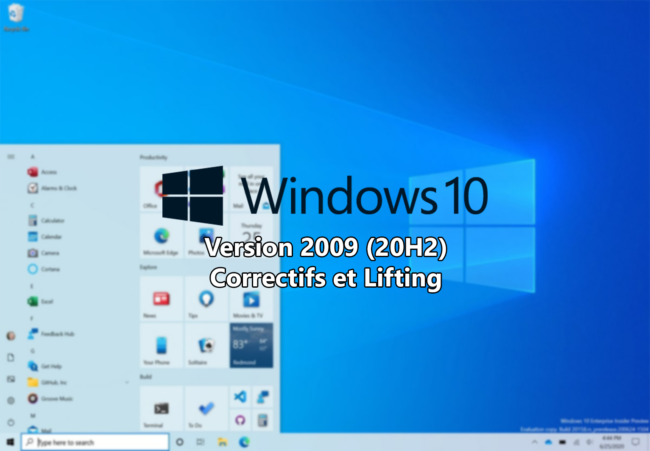Click the Windows Start button on taskbar
Screen dimensions: 650x451
pos(10,442)
